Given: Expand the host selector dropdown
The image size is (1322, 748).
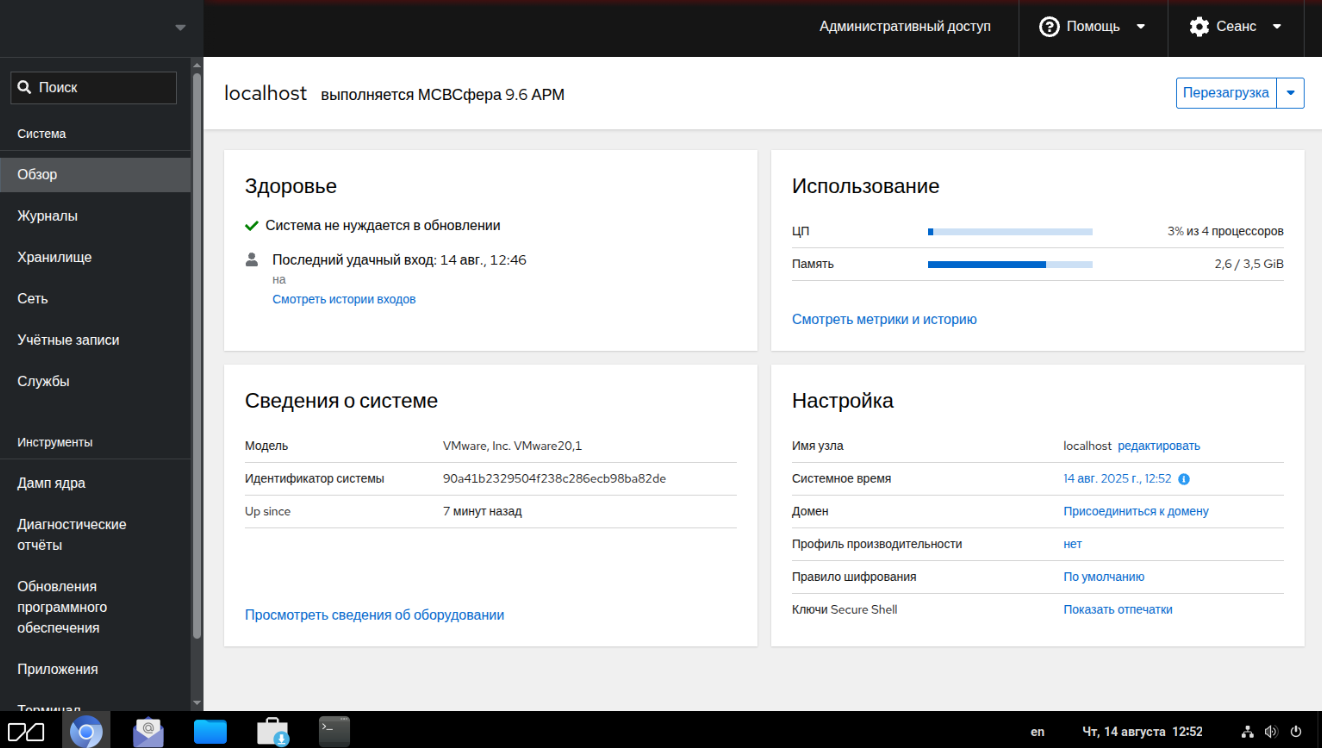Looking at the screenshot, I should 180,28.
